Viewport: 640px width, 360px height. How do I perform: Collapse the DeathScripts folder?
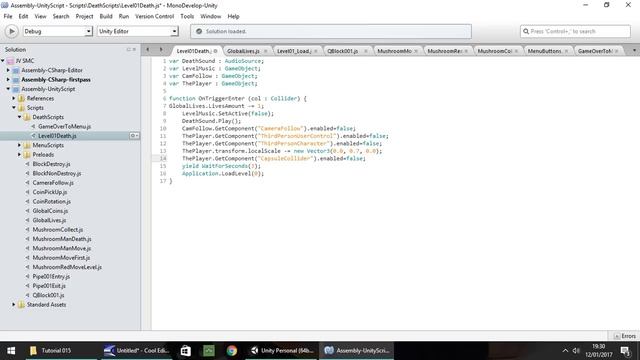coord(19,117)
